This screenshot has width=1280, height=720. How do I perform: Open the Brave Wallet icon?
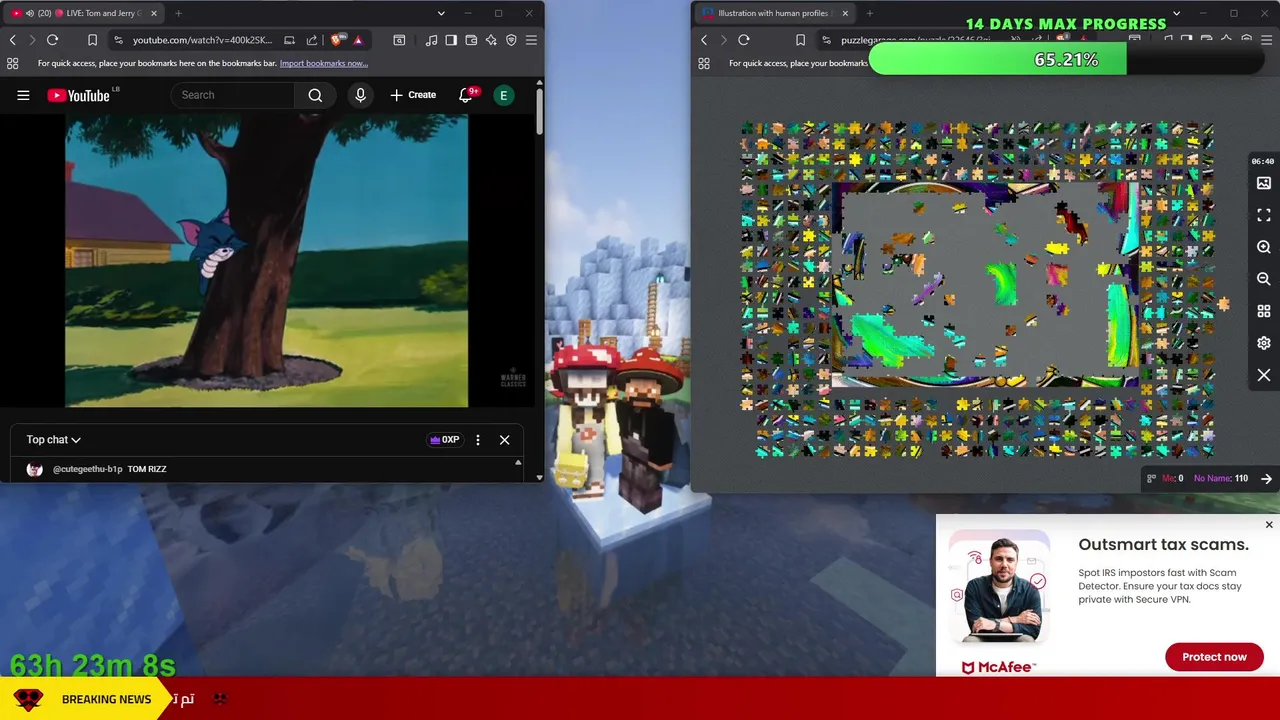[x=471, y=40]
